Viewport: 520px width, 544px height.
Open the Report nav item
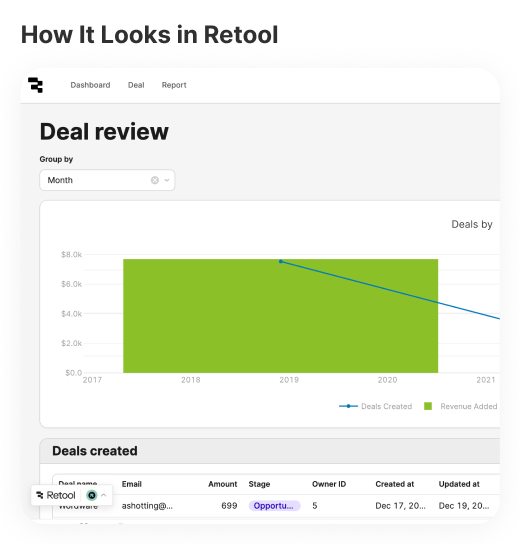coord(174,85)
